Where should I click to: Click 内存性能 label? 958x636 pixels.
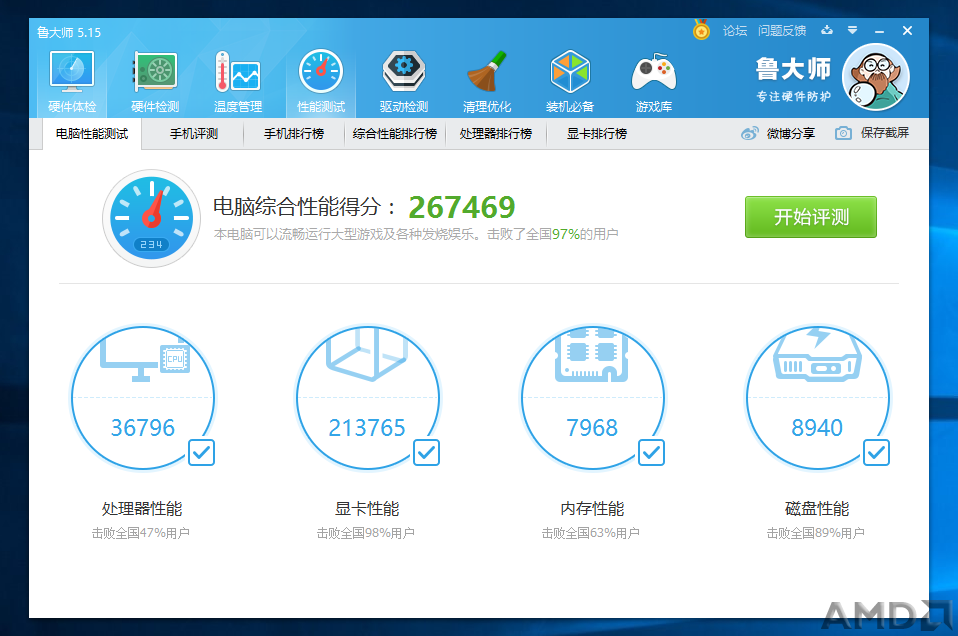tap(592, 508)
